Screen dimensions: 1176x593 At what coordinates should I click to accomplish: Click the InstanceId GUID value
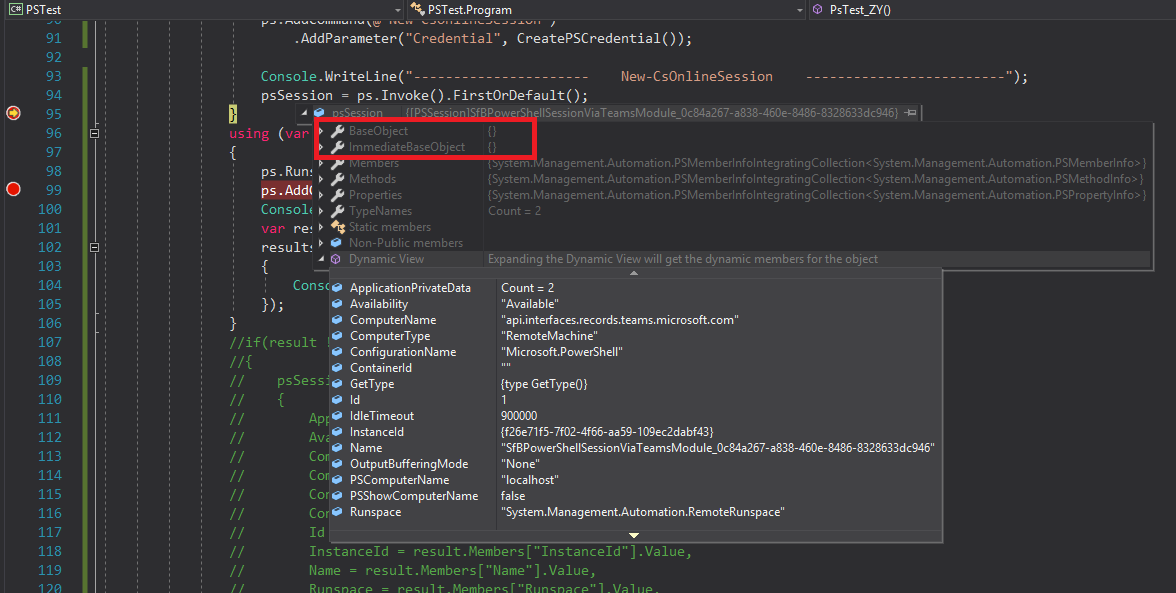607,432
